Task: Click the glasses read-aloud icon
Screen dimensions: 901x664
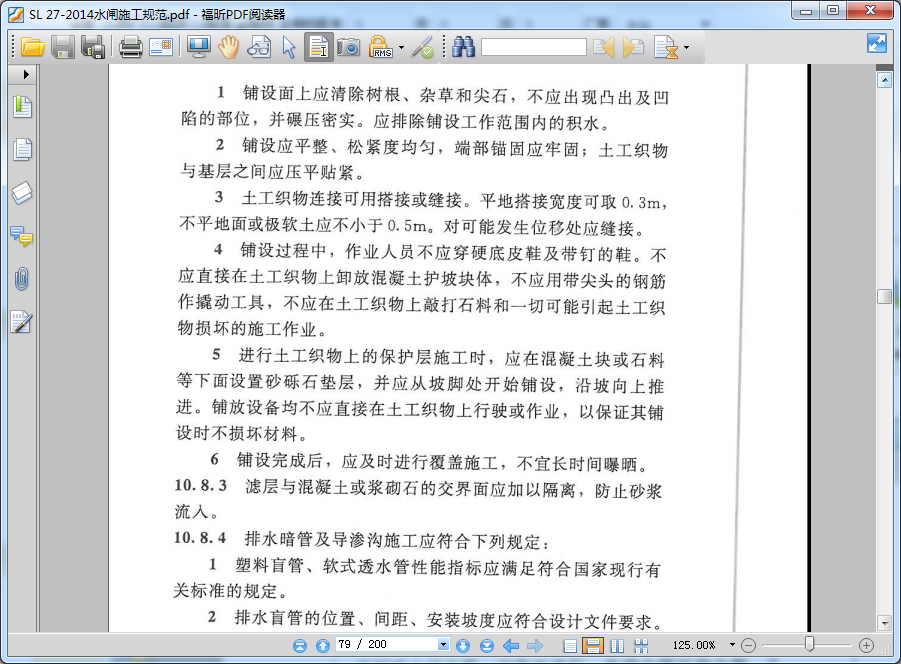Action: pyautogui.click(x=259, y=47)
